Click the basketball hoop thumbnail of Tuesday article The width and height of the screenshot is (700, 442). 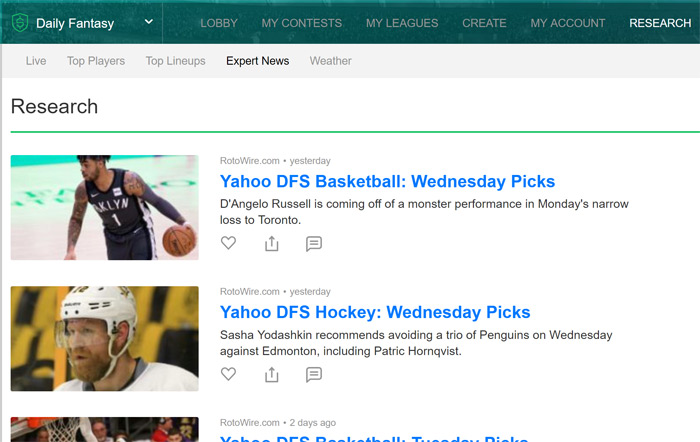104,429
